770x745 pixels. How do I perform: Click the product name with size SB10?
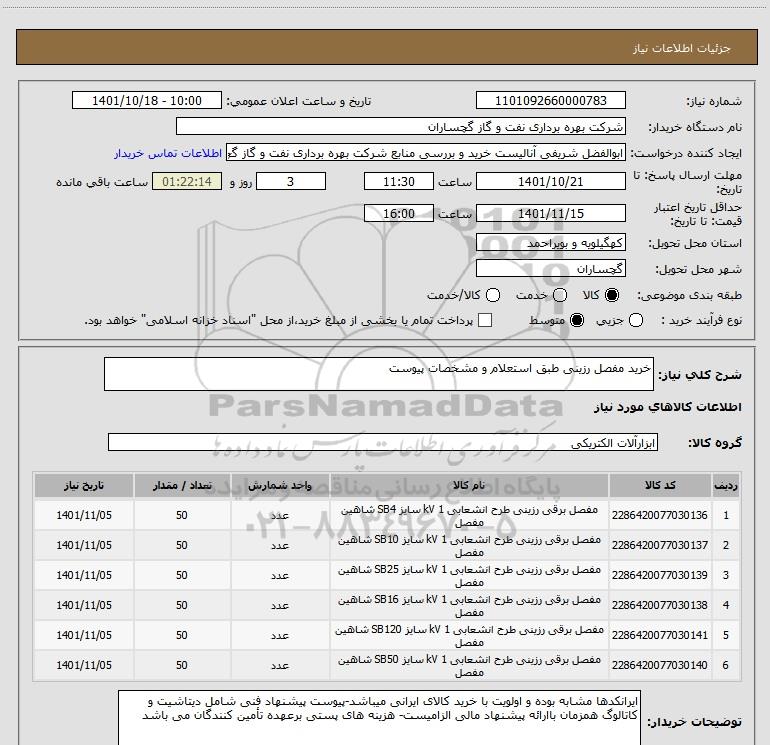coord(469,546)
